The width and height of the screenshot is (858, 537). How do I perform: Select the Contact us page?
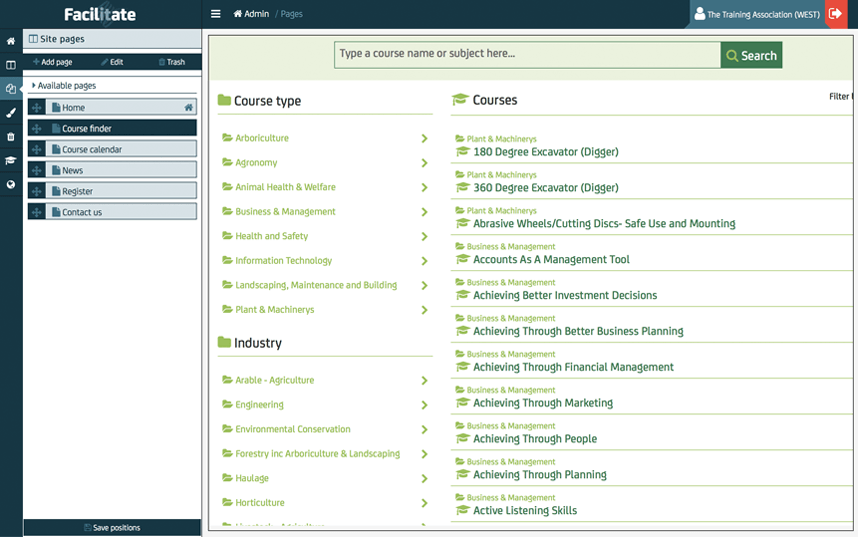82,212
